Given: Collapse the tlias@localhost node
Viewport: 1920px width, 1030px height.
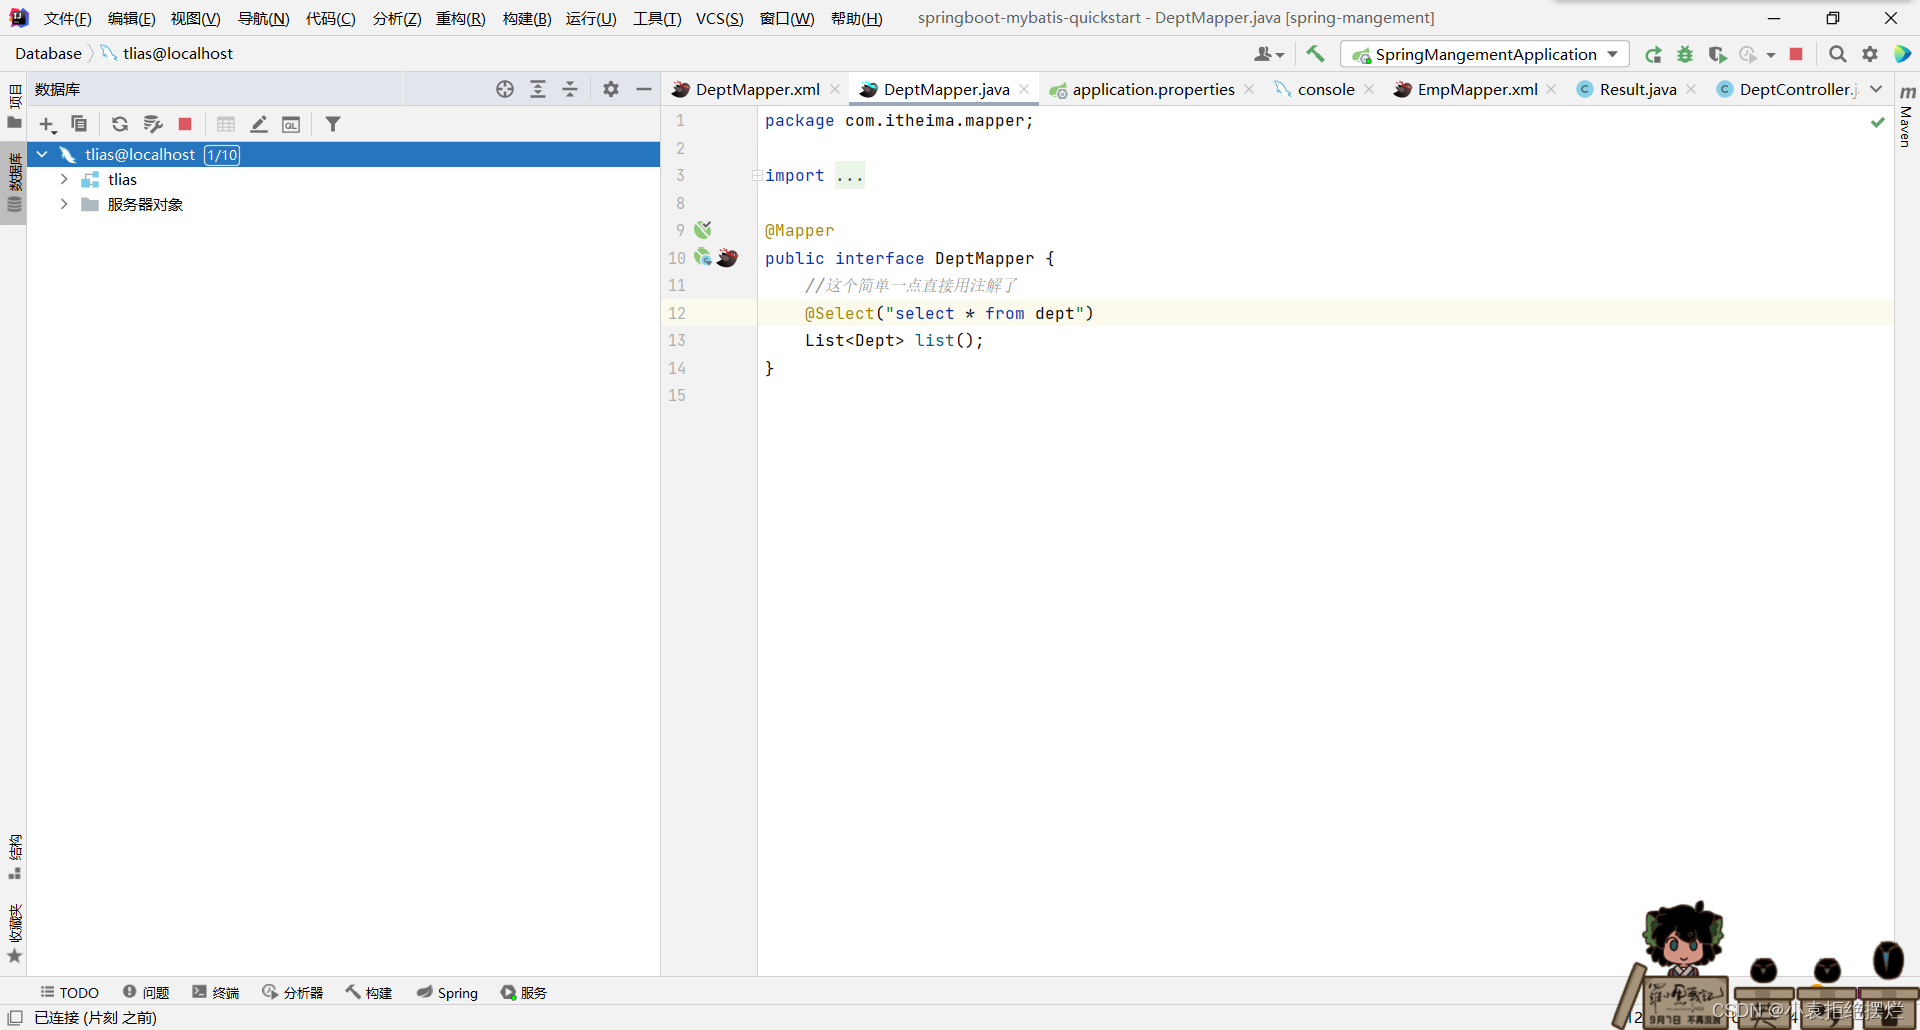Looking at the screenshot, I should click(42, 154).
